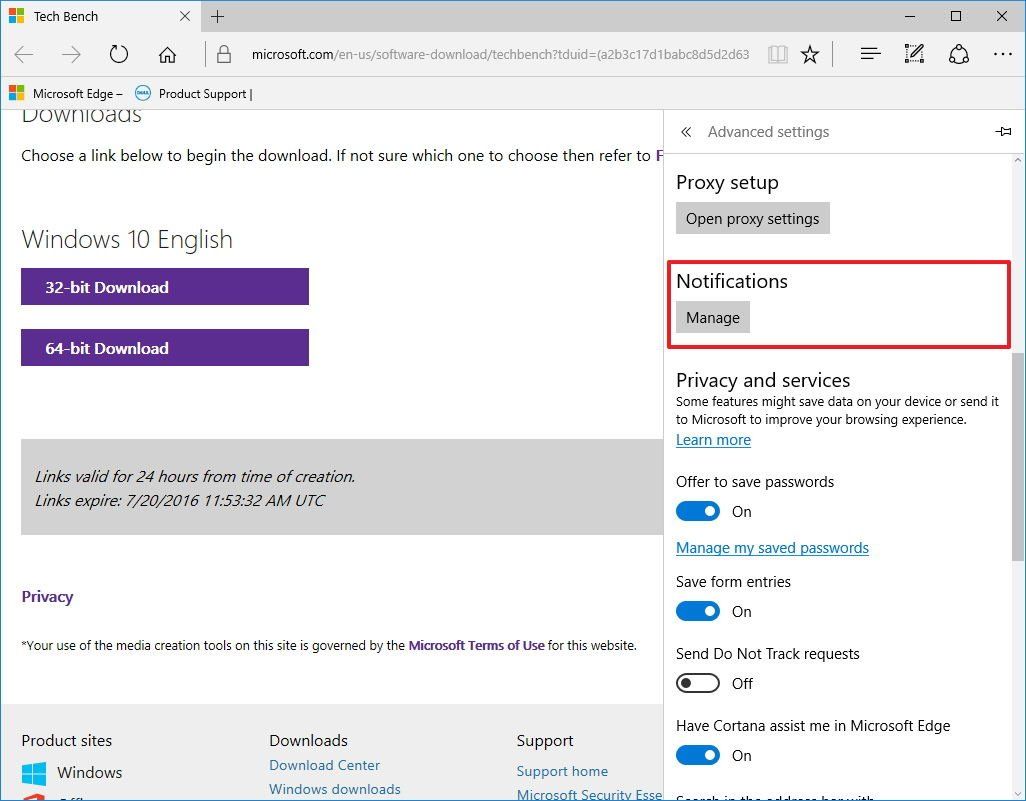Open More actions menu
1026x801 pixels.
[1003, 54]
